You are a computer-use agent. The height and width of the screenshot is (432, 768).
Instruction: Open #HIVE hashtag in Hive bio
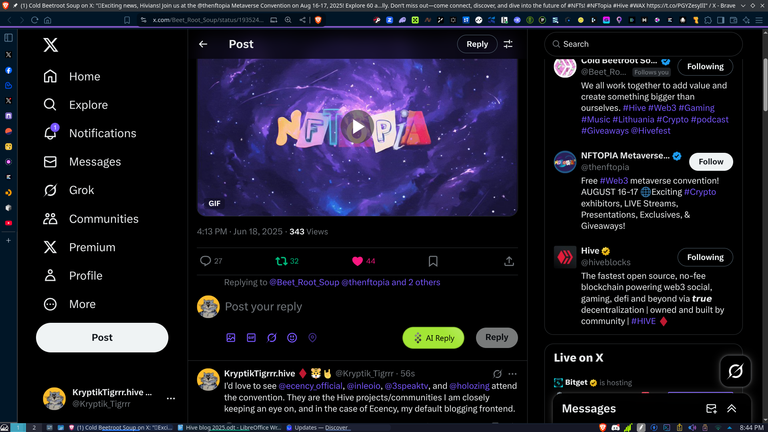pos(643,321)
